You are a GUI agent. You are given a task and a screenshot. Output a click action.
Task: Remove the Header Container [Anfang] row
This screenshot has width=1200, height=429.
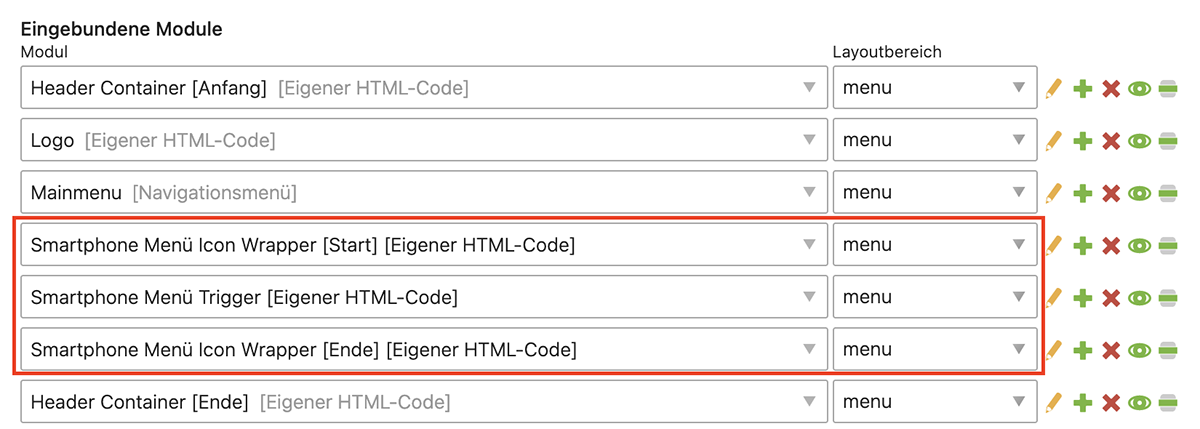click(x=1110, y=89)
